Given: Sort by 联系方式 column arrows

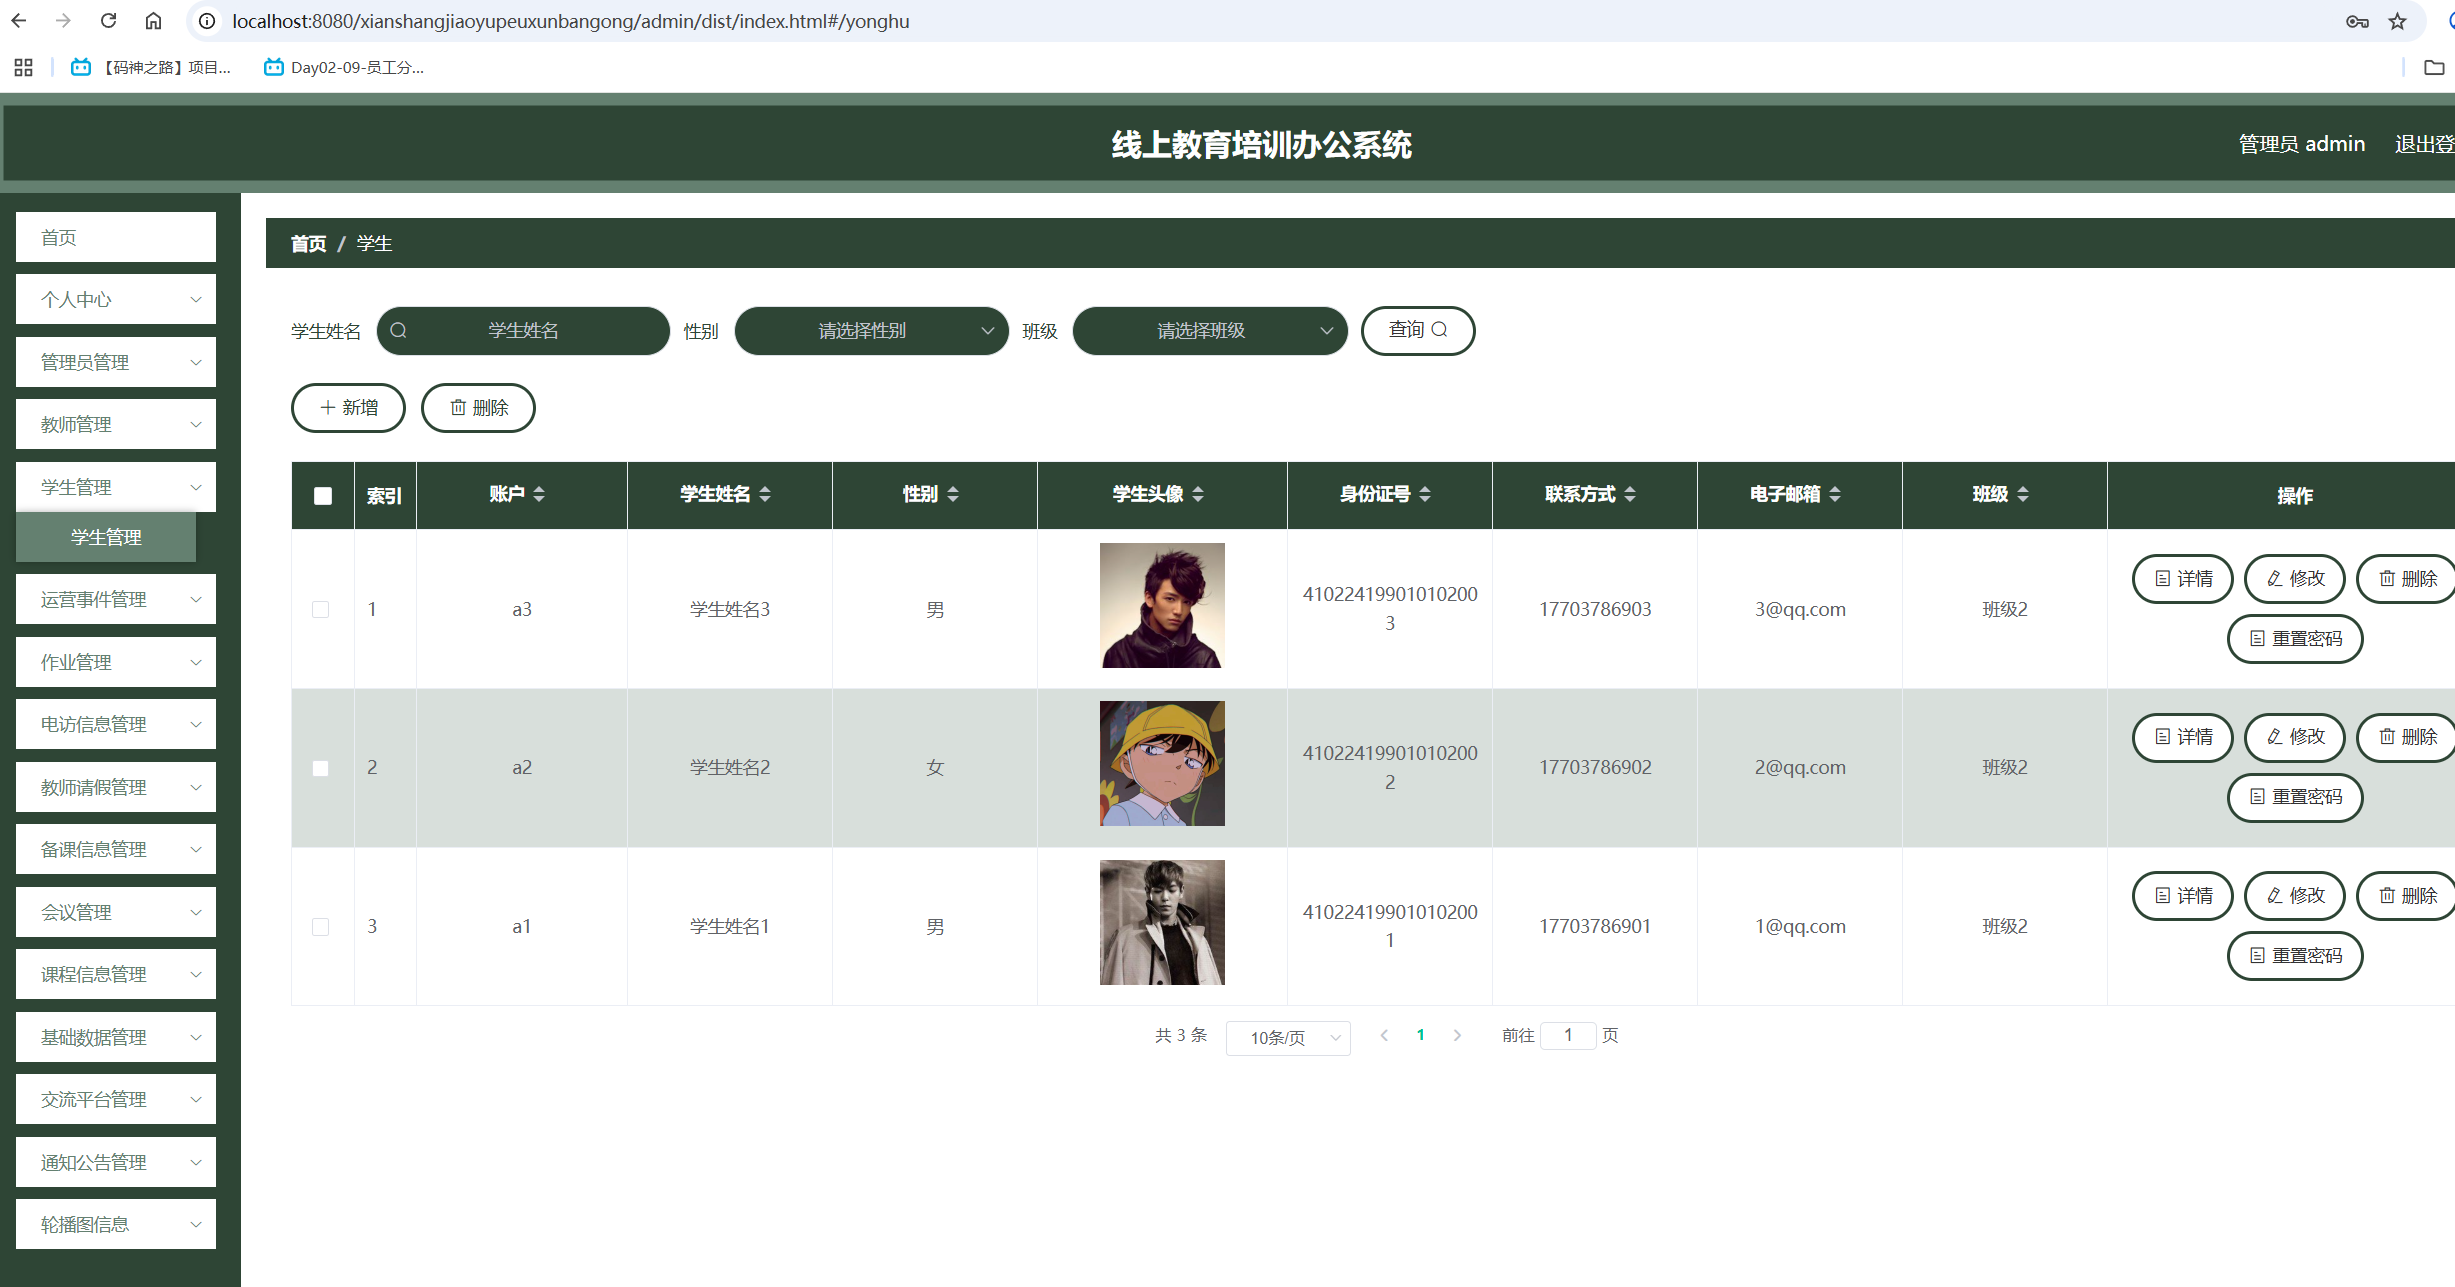Looking at the screenshot, I should [1630, 494].
